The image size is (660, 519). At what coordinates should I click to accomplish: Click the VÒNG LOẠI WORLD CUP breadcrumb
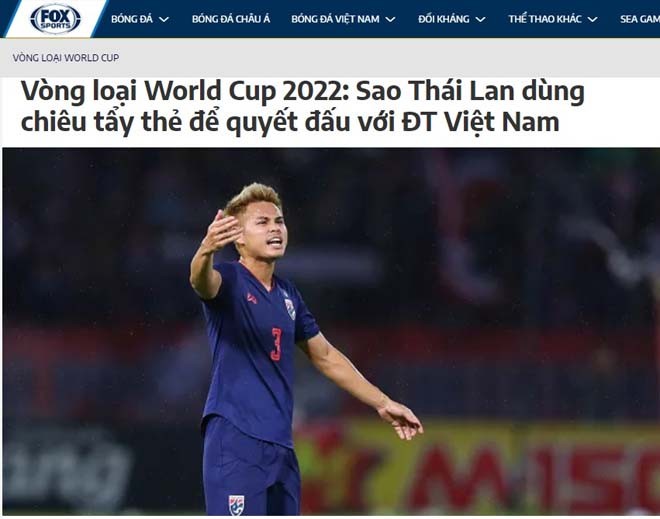tap(66, 58)
